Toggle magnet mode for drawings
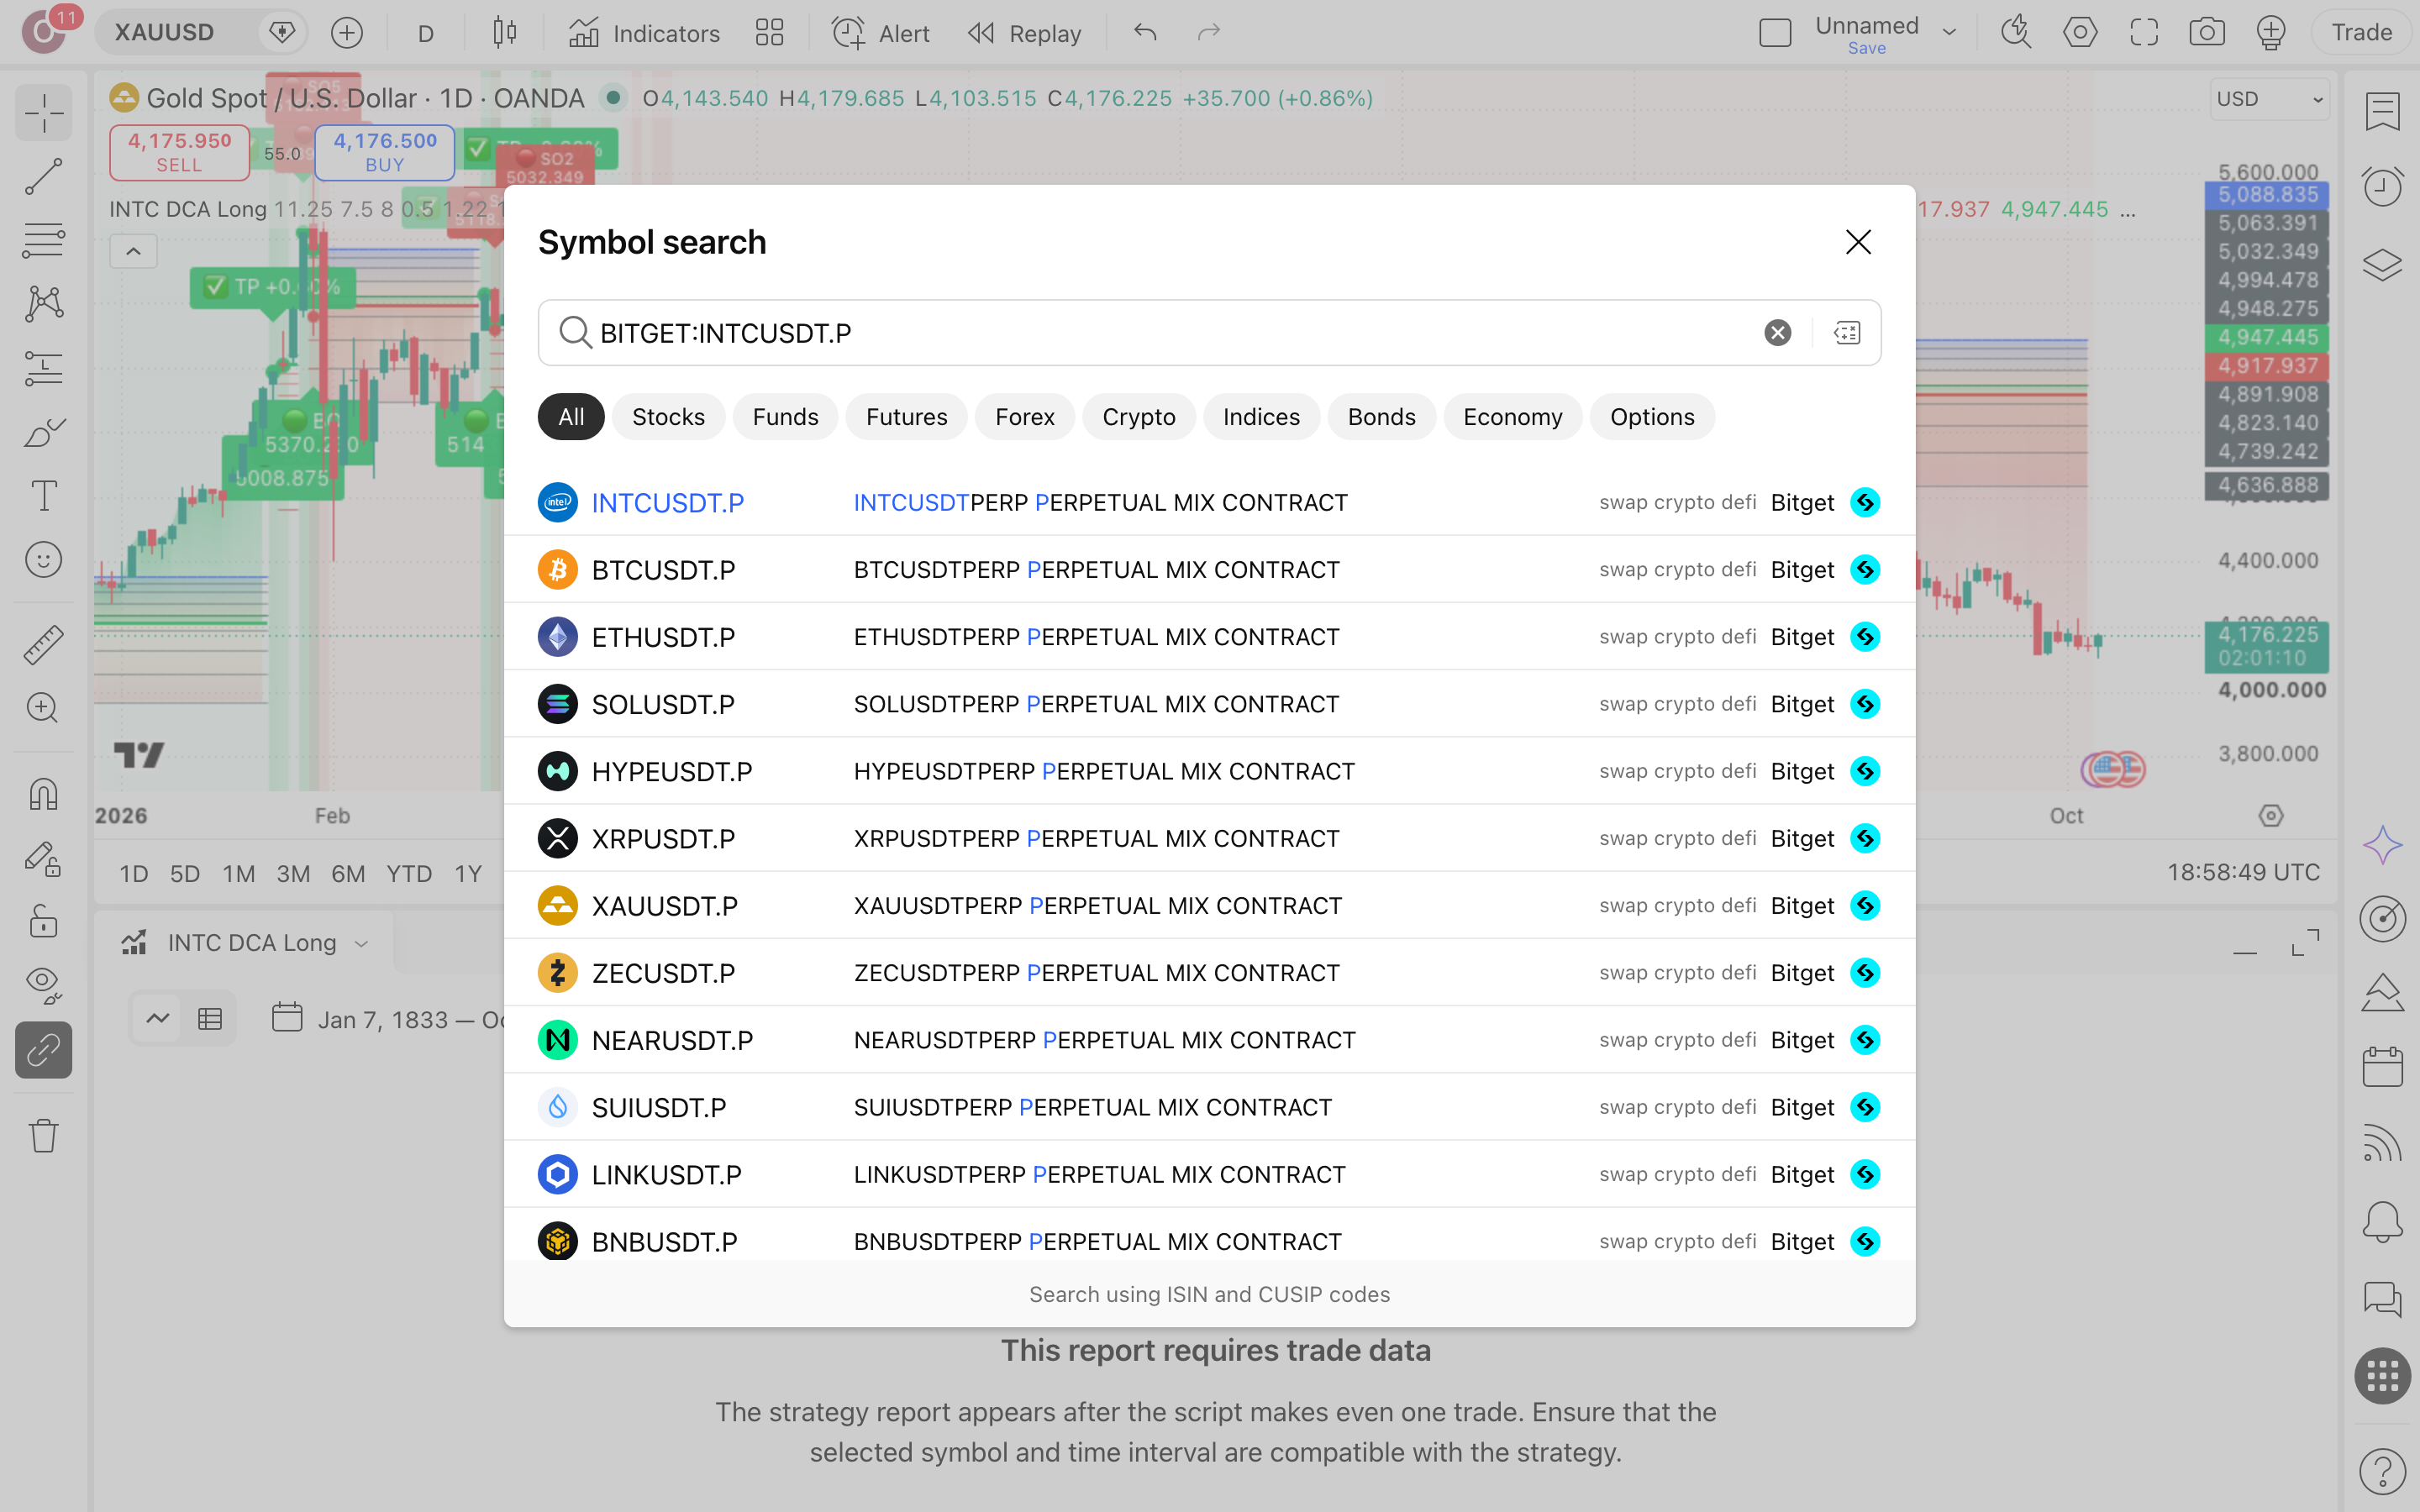The width and height of the screenshot is (2420, 1512). [44, 794]
